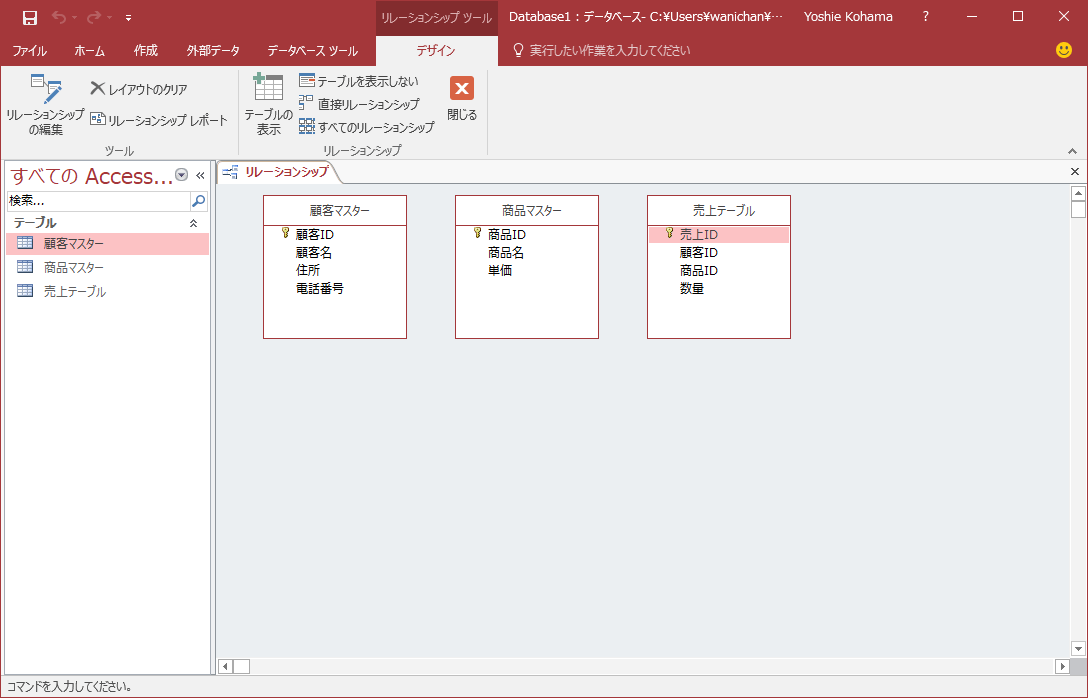
Task: Click the 売上テーブル table title bar
Action: click(x=719, y=211)
